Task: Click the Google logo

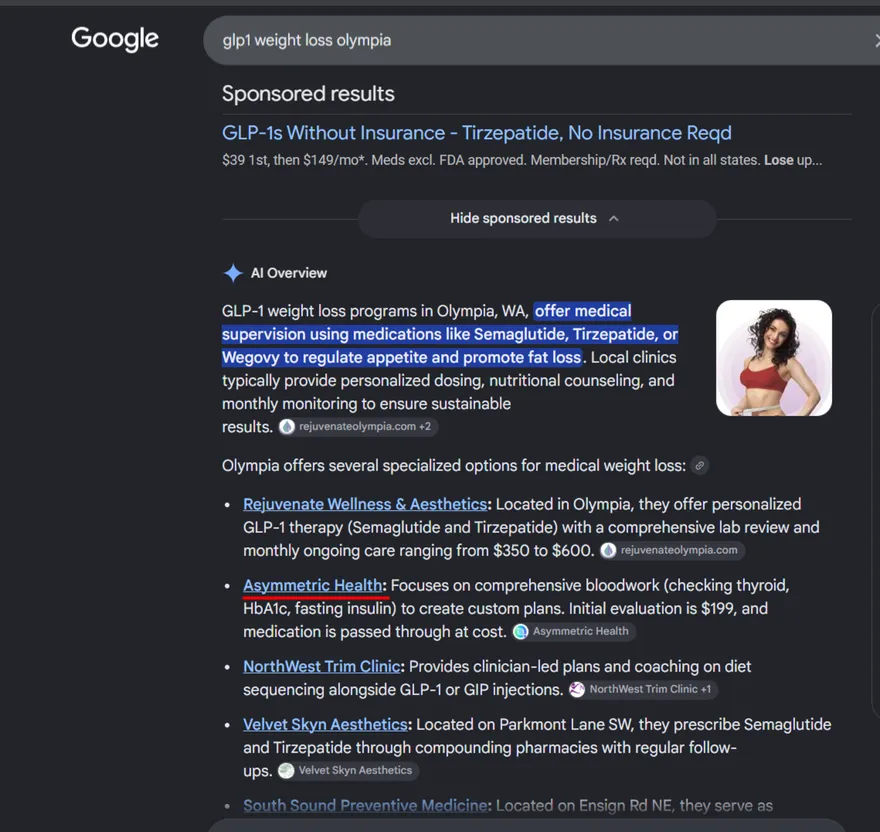Action: pyautogui.click(x=114, y=39)
